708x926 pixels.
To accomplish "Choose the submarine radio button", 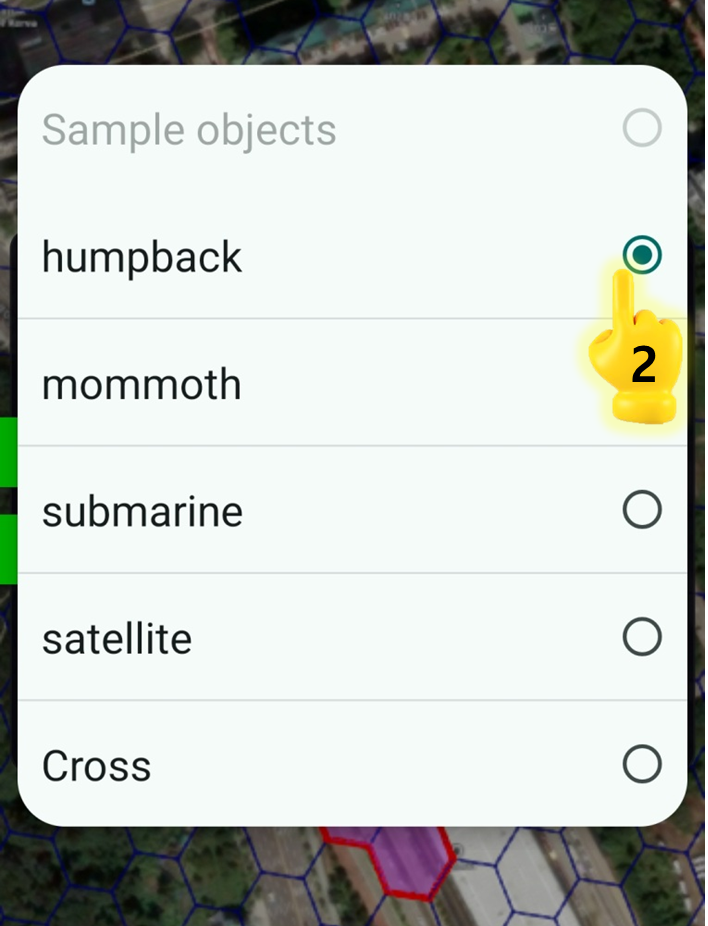I will point(641,511).
